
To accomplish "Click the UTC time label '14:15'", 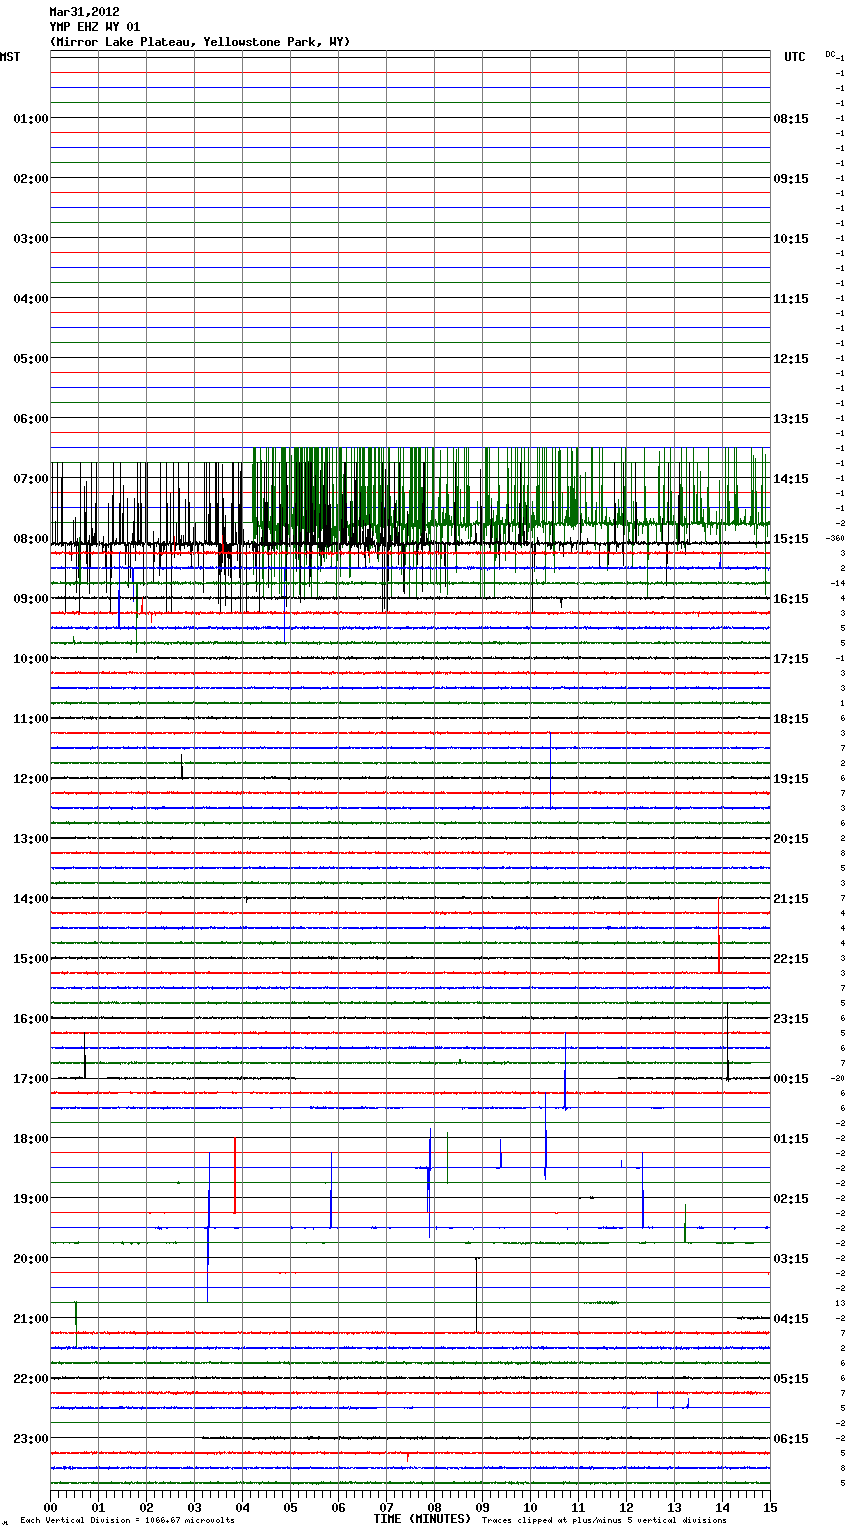I will coord(791,479).
